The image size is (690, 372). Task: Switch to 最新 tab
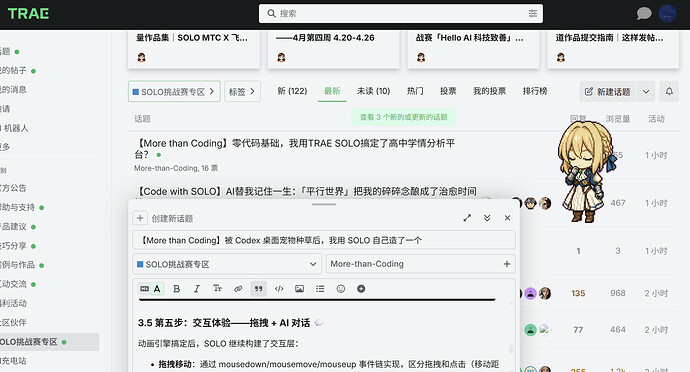click(332, 91)
